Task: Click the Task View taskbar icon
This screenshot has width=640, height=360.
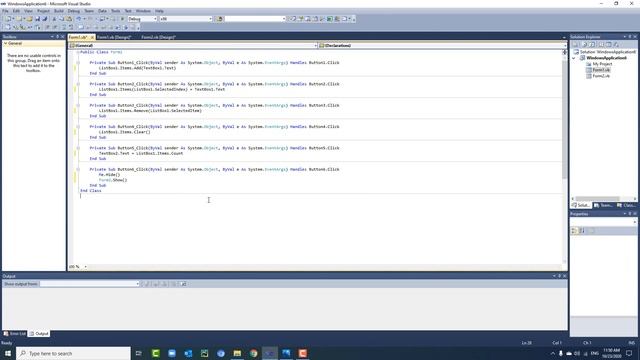Action: 138,353
